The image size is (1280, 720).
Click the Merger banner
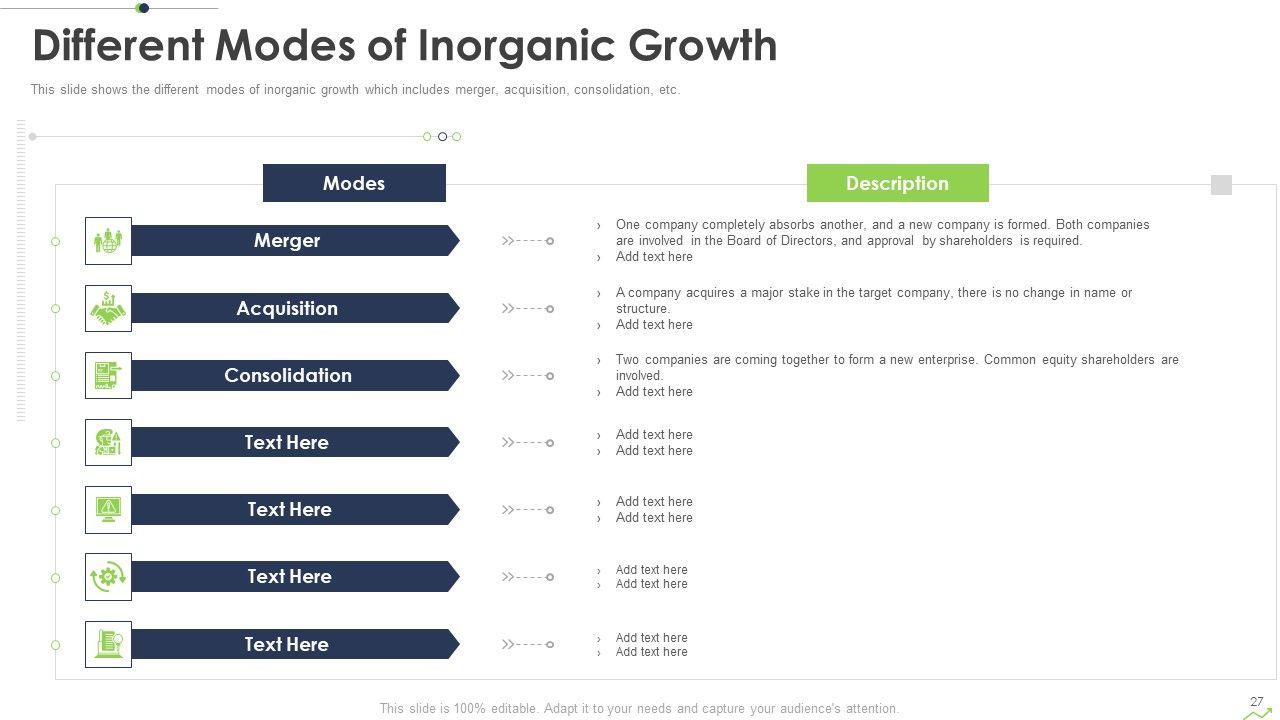pyautogui.click(x=290, y=241)
